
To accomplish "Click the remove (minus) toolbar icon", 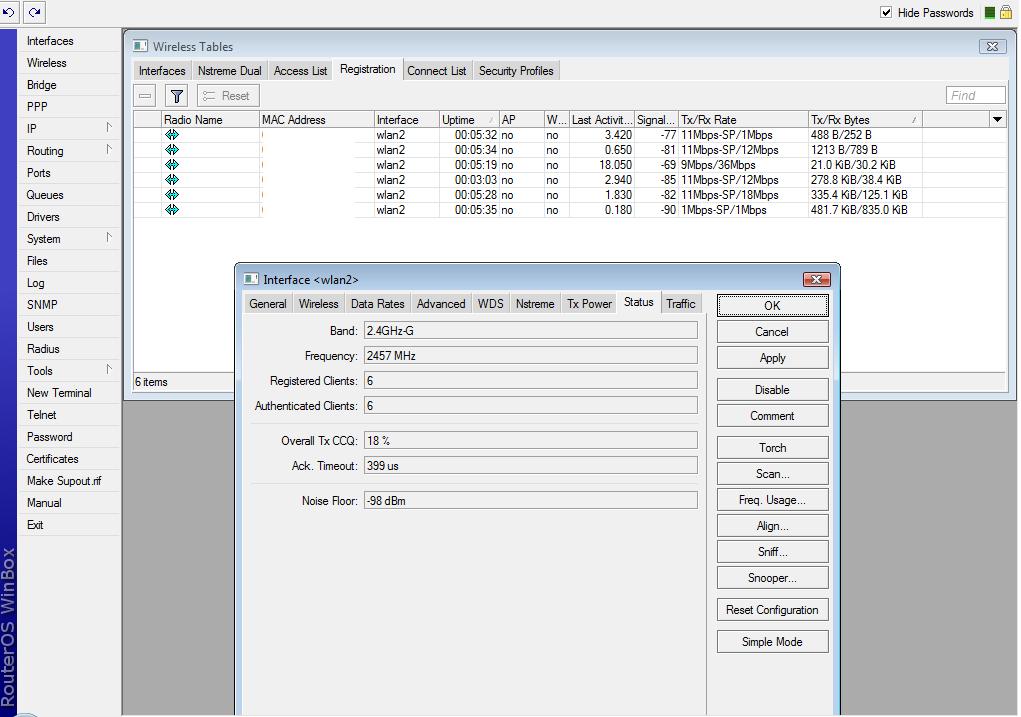I will click(x=146, y=96).
